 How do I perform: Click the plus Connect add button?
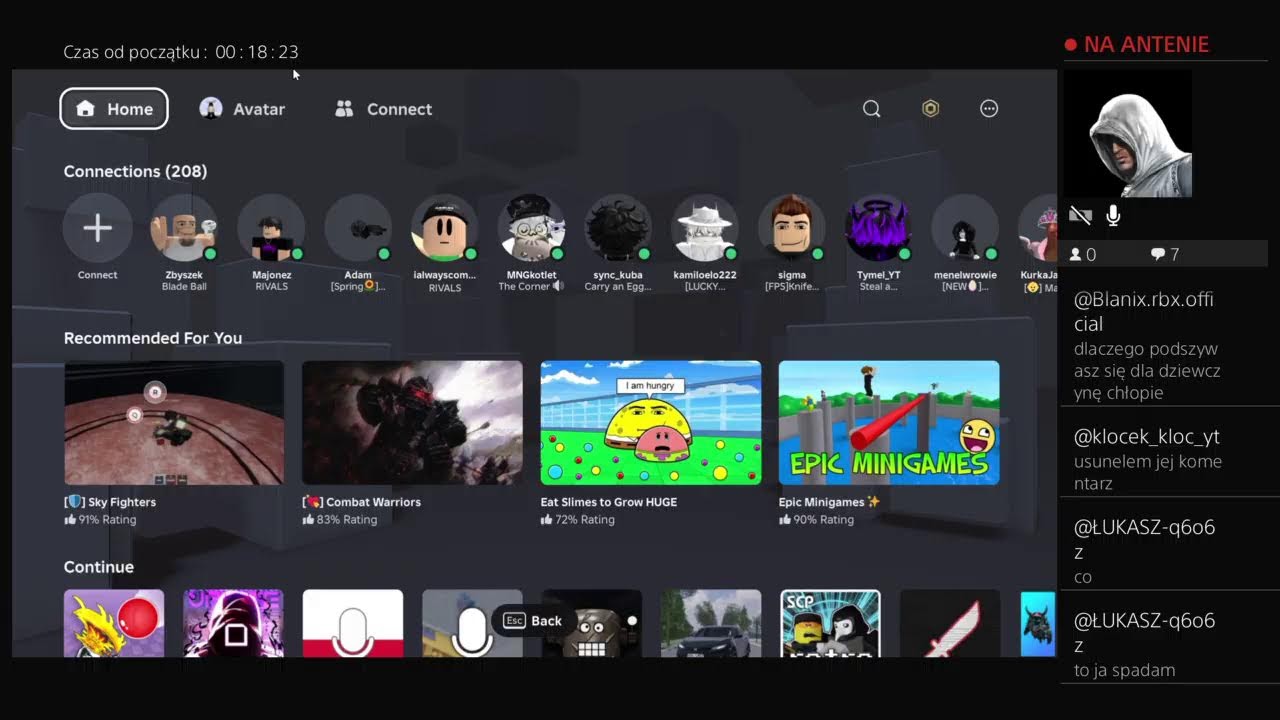point(97,228)
